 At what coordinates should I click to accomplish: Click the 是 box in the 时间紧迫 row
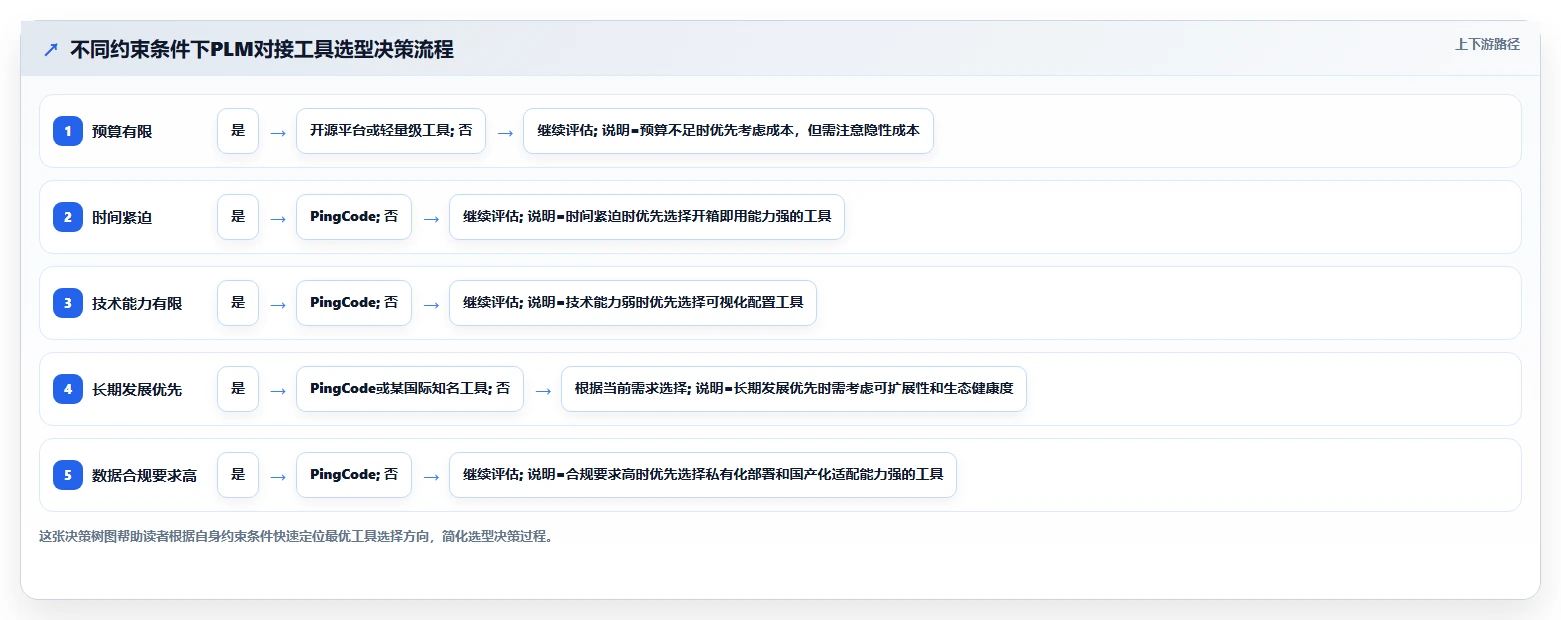238,217
